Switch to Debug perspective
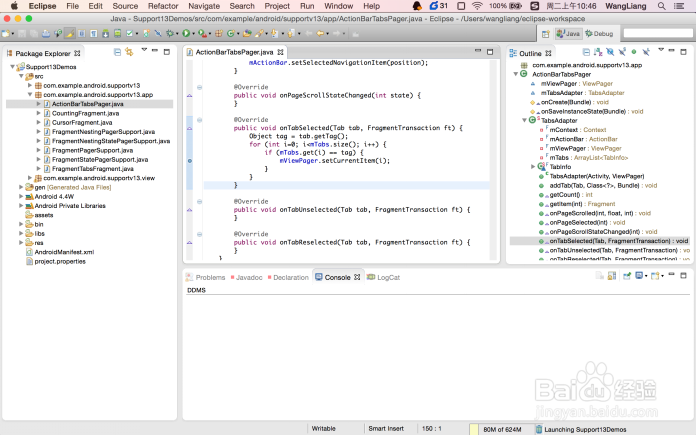Viewport: 697px width, 436px height. tap(599, 34)
